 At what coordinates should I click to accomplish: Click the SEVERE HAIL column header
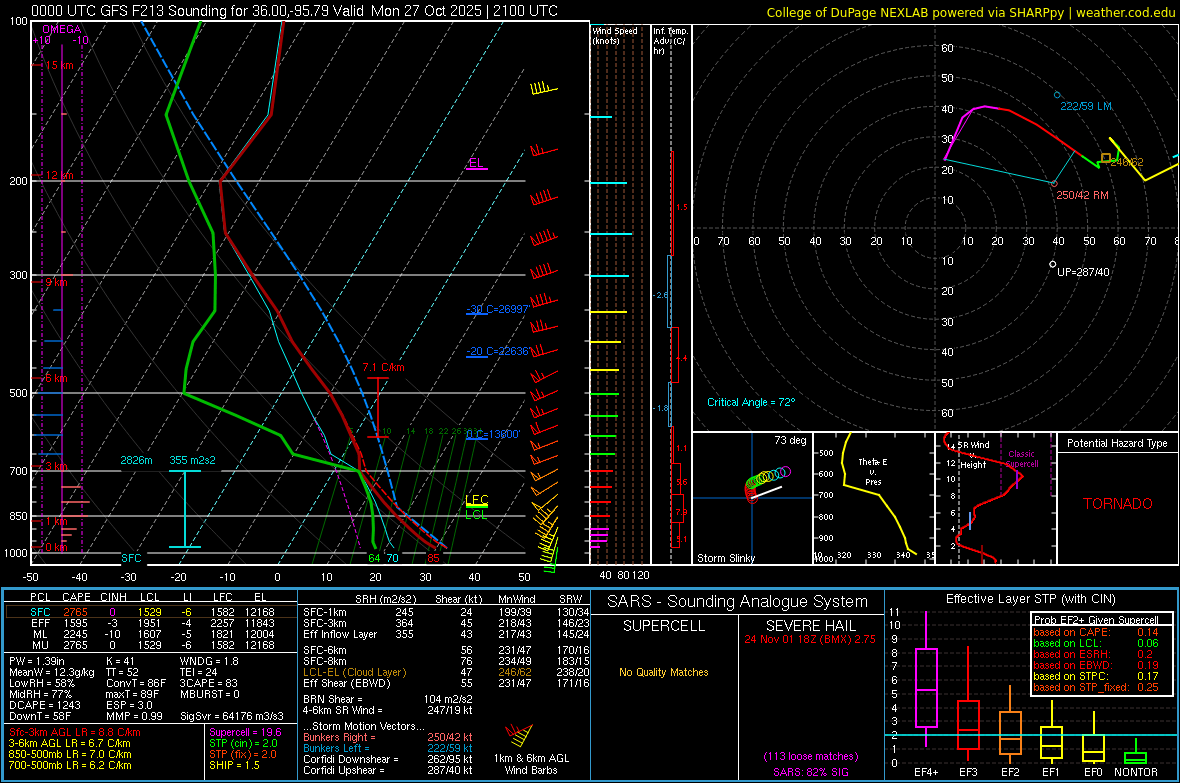[x=810, y=626]
